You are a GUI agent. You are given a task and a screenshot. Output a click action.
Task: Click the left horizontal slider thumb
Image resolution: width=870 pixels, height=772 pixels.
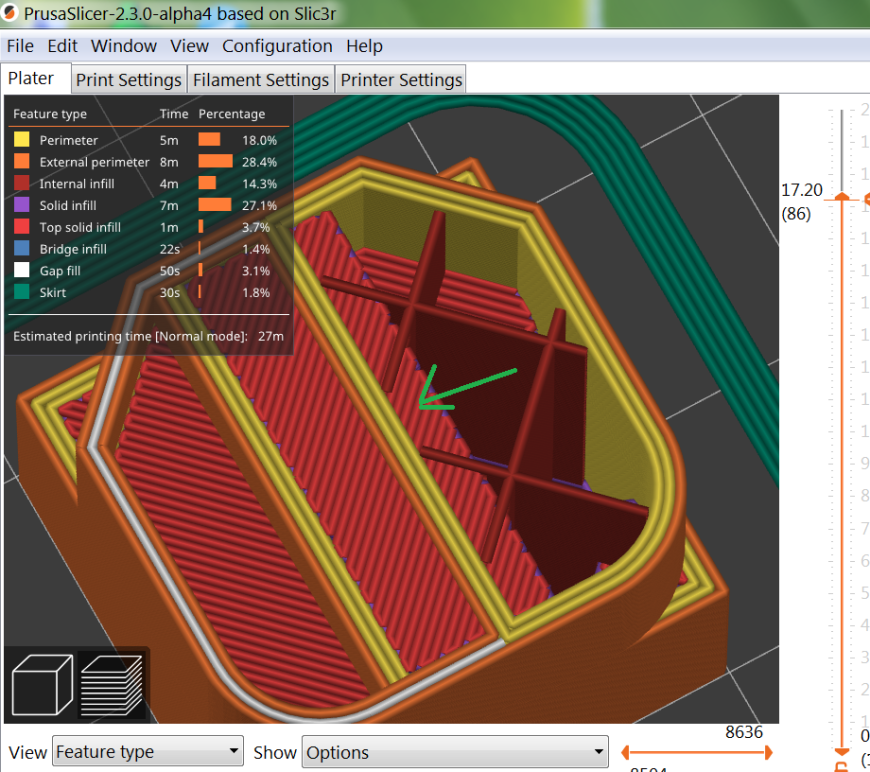pyautogui.click(x=625, y=753)
